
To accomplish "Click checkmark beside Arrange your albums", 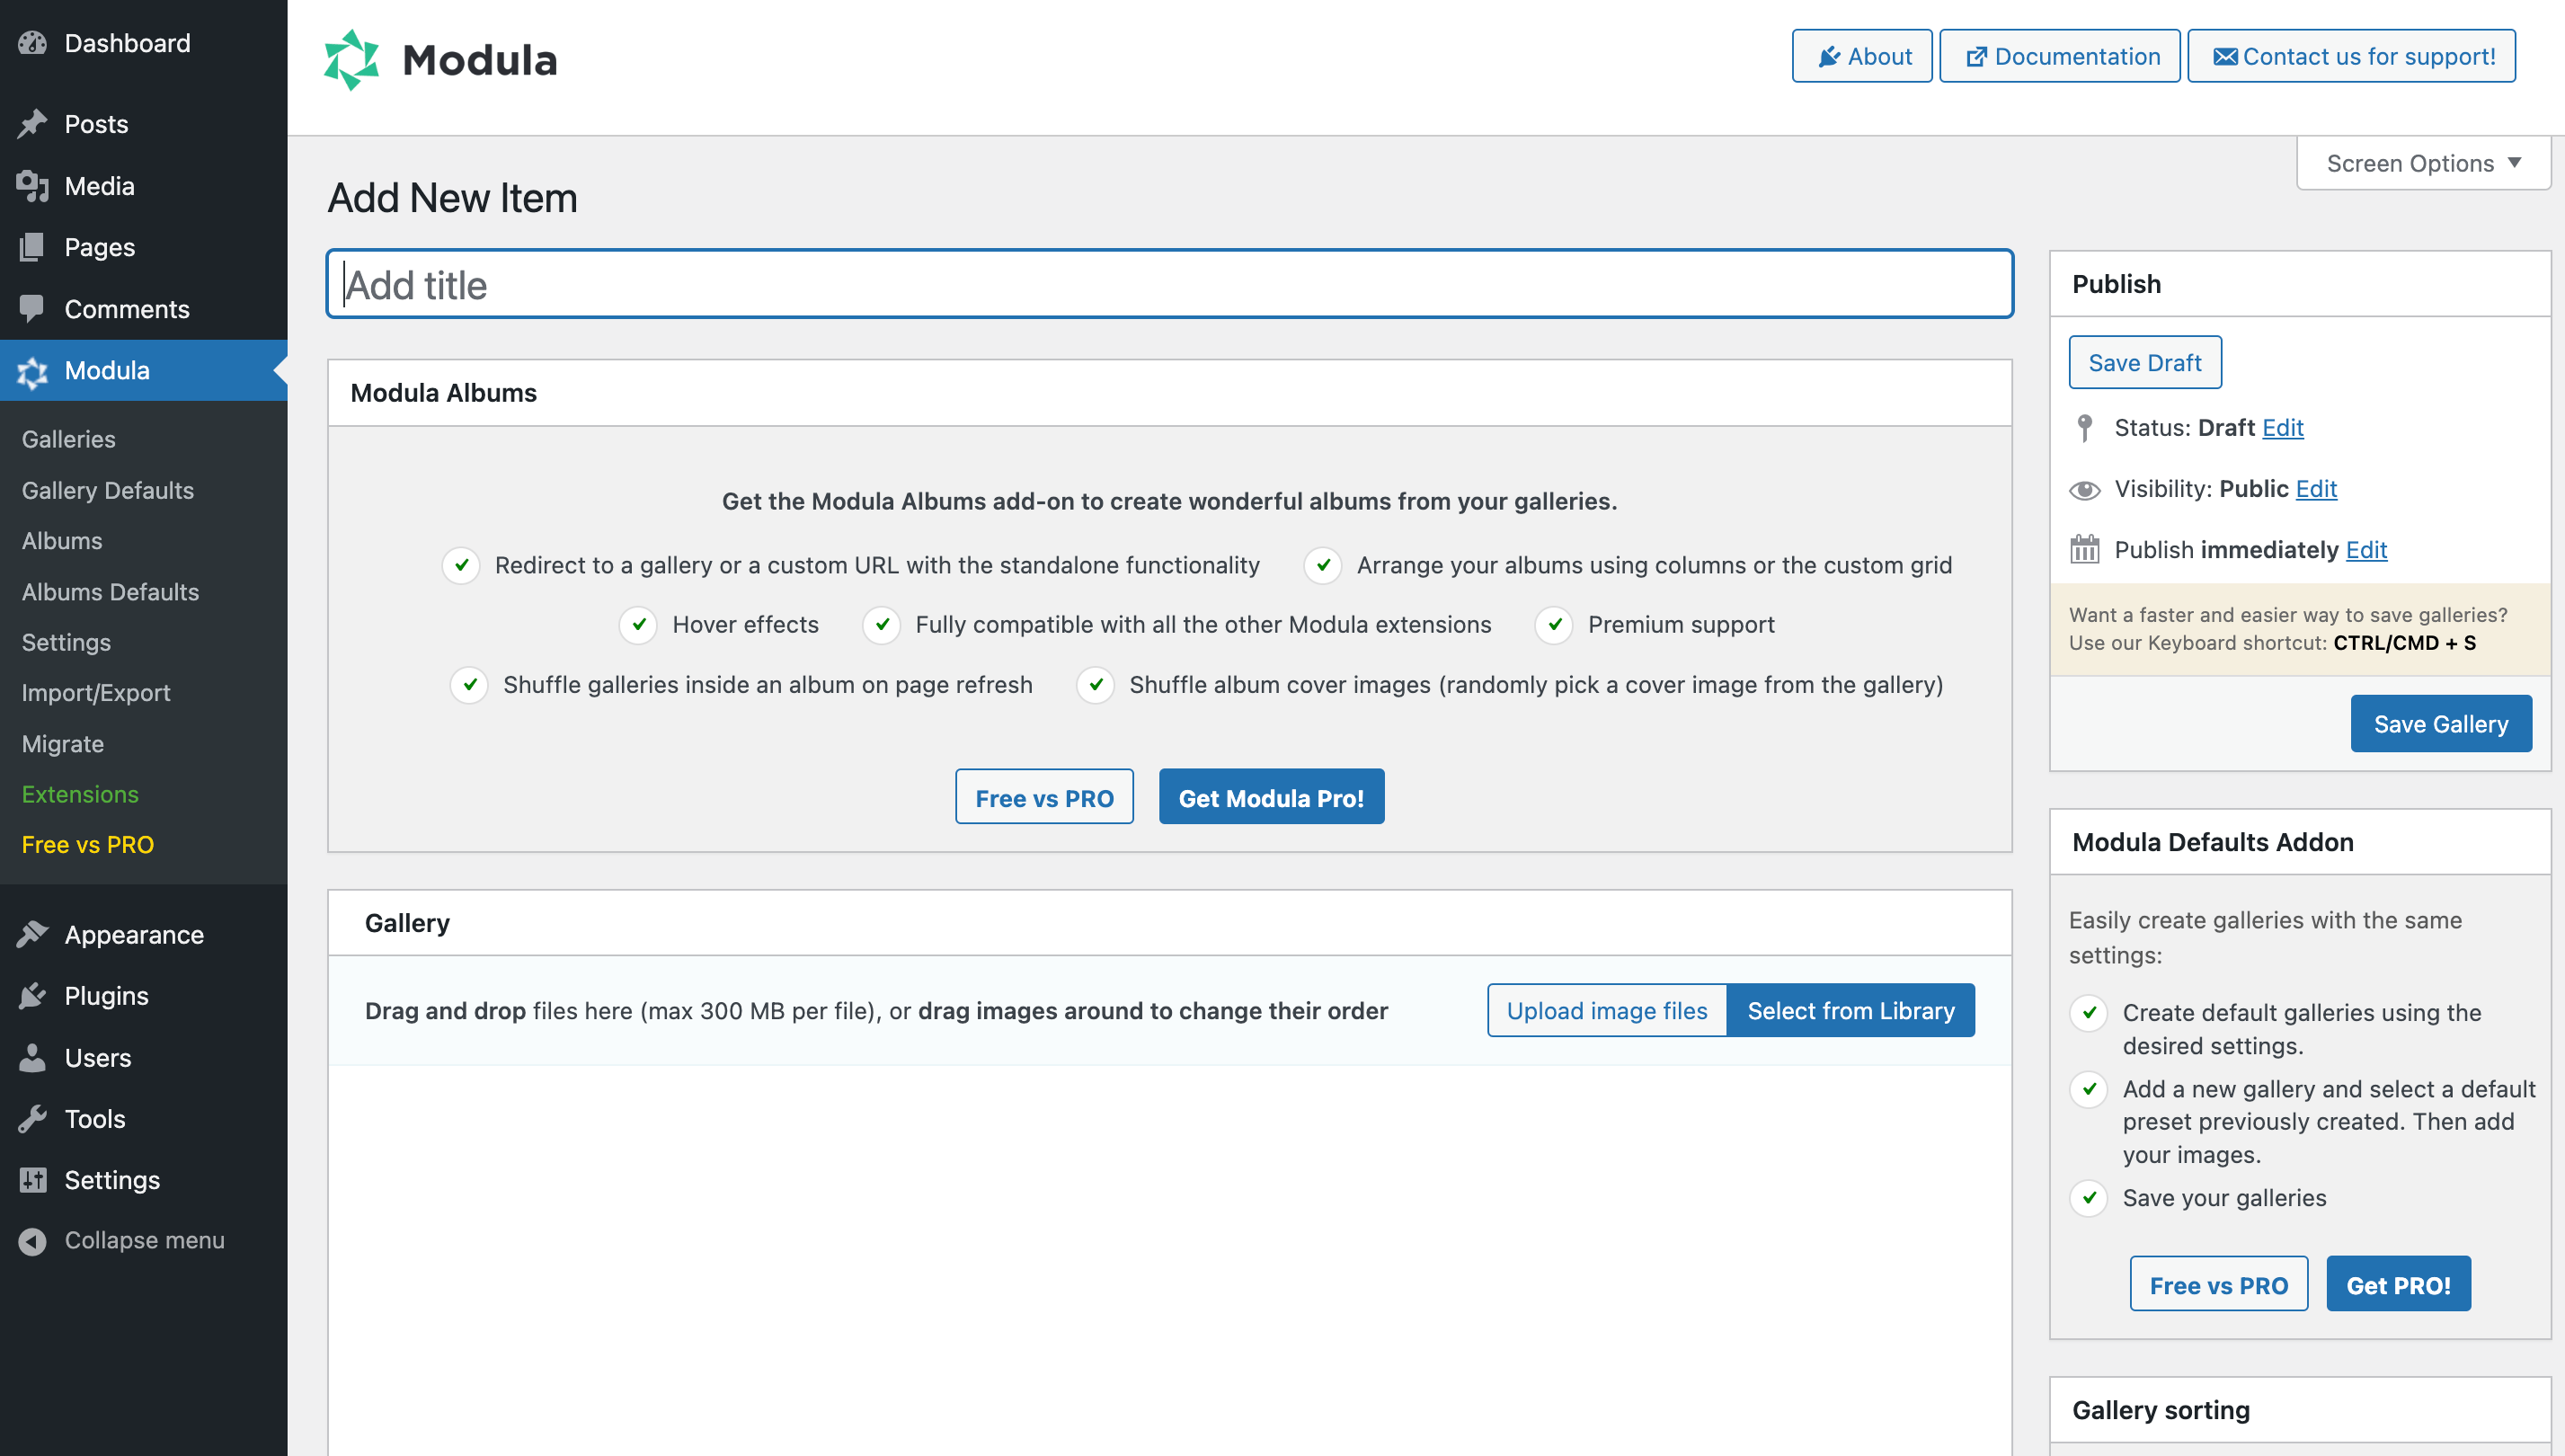I will 1323,566.
